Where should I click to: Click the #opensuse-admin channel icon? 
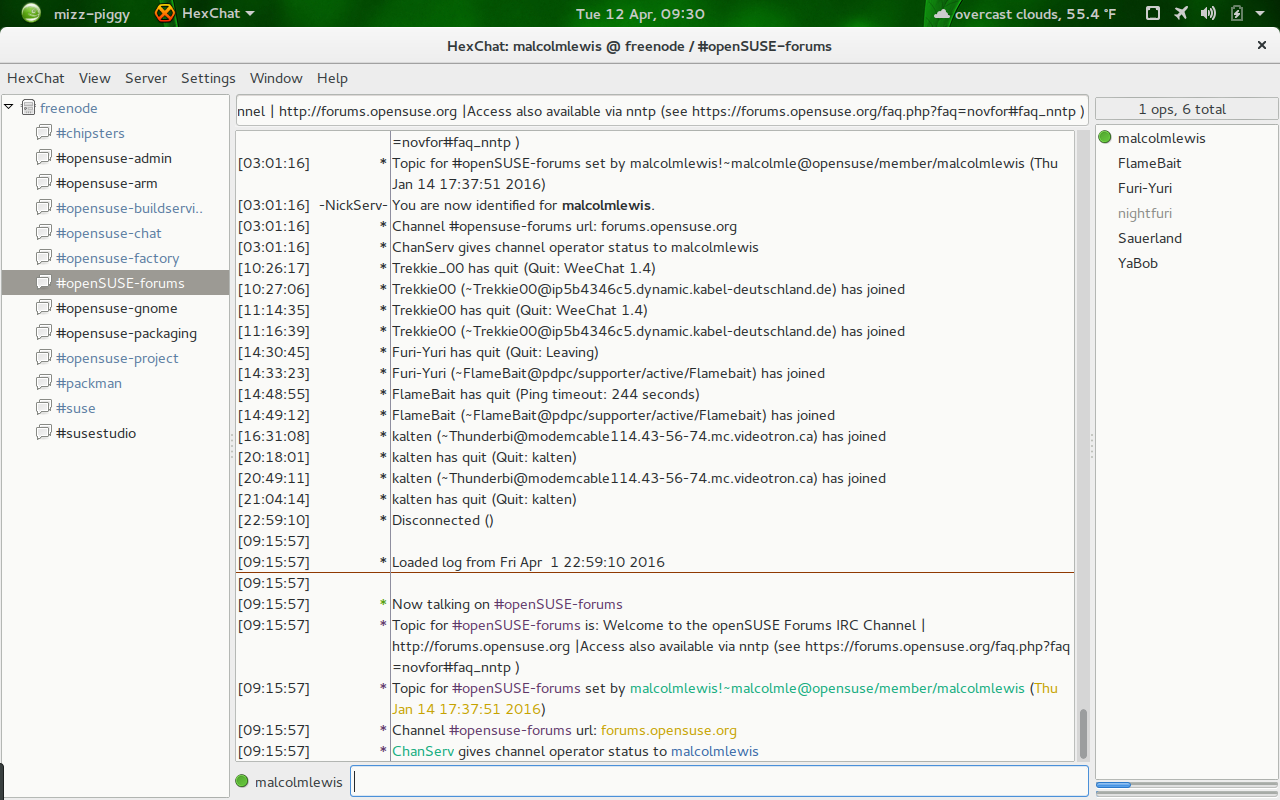tap(43, 158)
